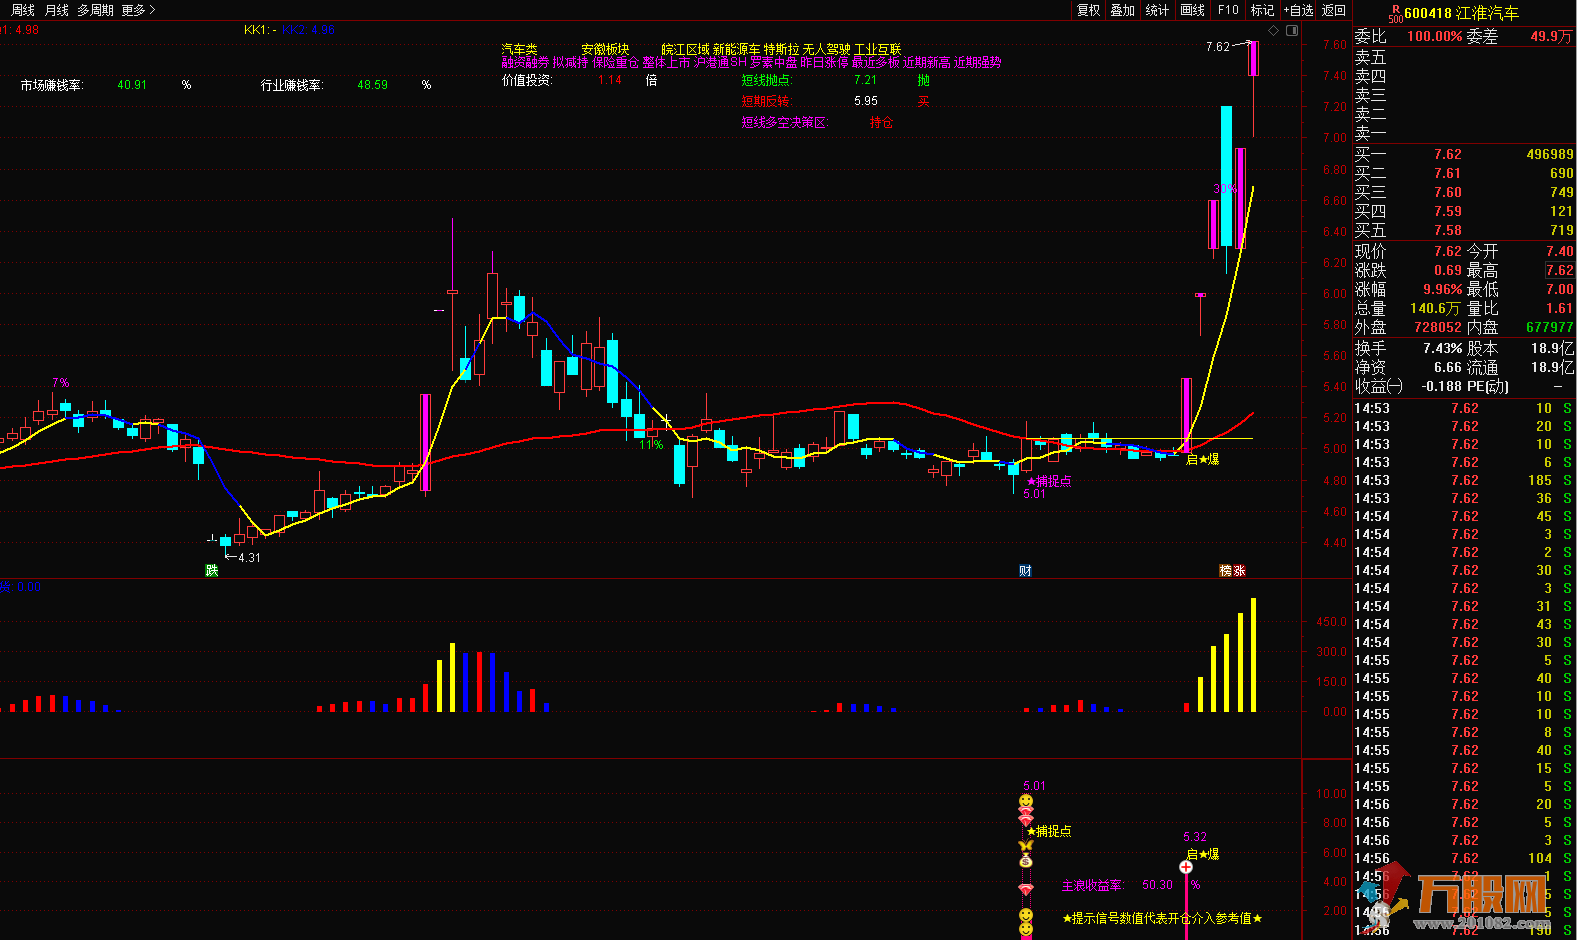Screen dimensions: 1577x940
Task: Click the 近期强势 tag
Action: [977, 62]
